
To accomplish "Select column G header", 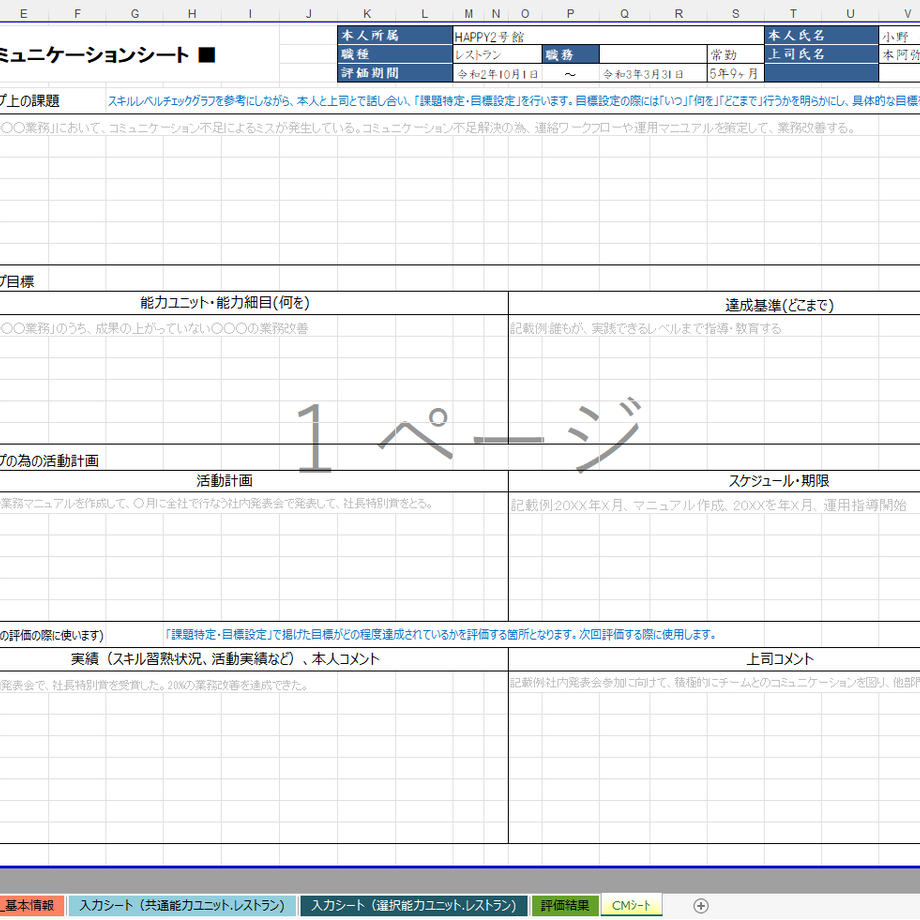I will click(x=135, y=13).
